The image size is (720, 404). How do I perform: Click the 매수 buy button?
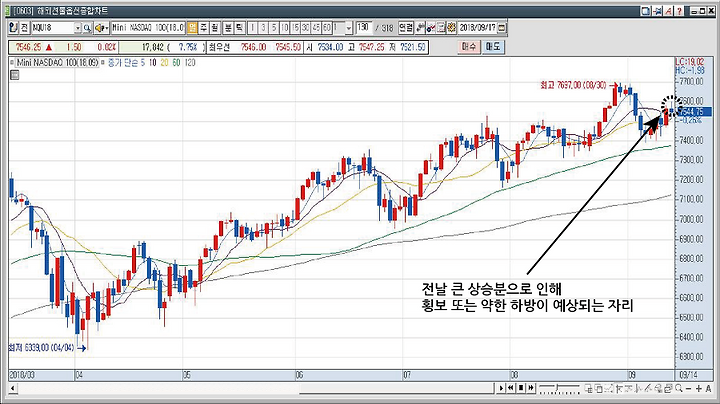(x=469, y=46)
